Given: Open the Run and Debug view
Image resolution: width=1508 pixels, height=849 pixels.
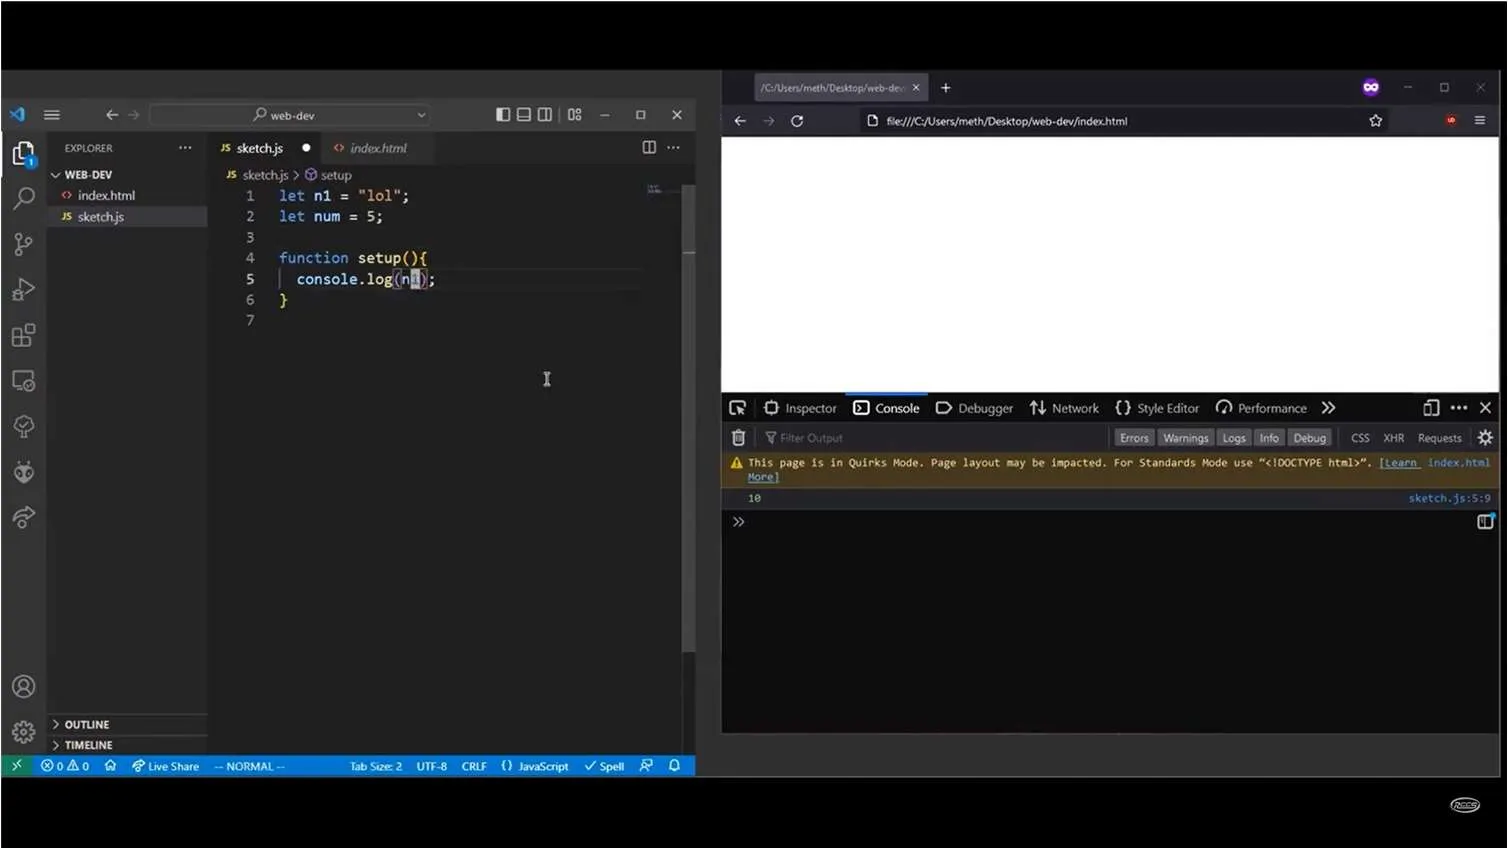Looking at the screenshot, I should click(x=24, y=289).
